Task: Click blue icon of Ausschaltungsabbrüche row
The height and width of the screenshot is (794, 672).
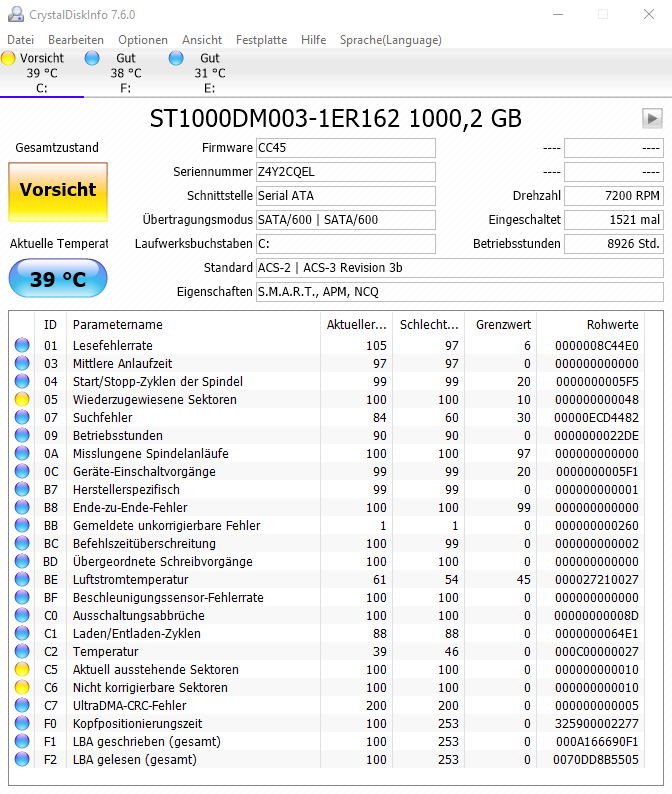Action: point(22,615)
